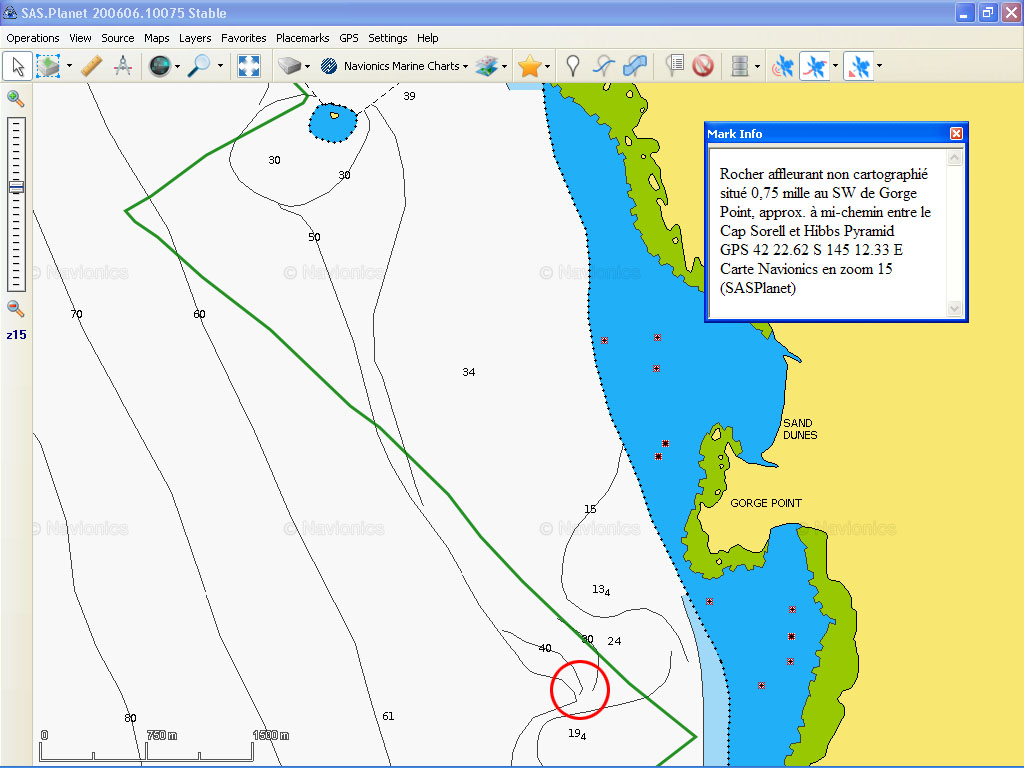
Task: Open the GPS centering dropdown arrow
Action: (879, 66)
